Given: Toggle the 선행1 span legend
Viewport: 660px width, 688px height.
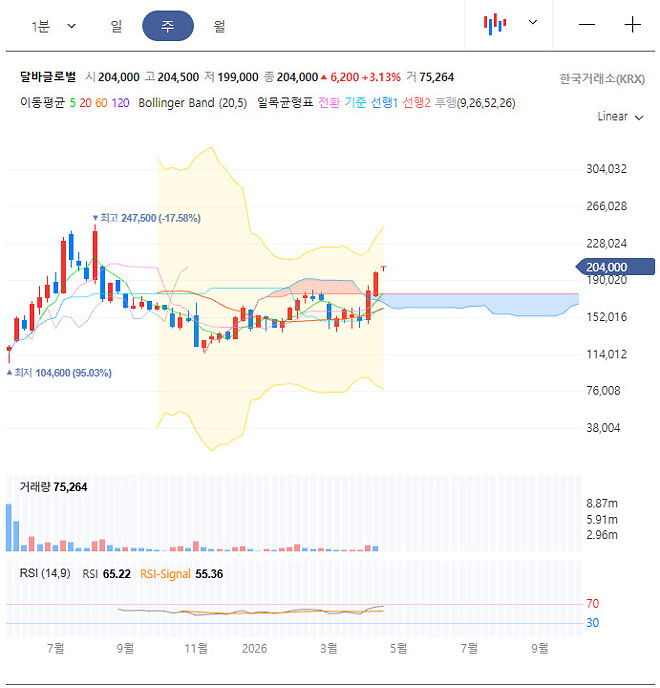Looking at the screenshot, I should 384,103.
